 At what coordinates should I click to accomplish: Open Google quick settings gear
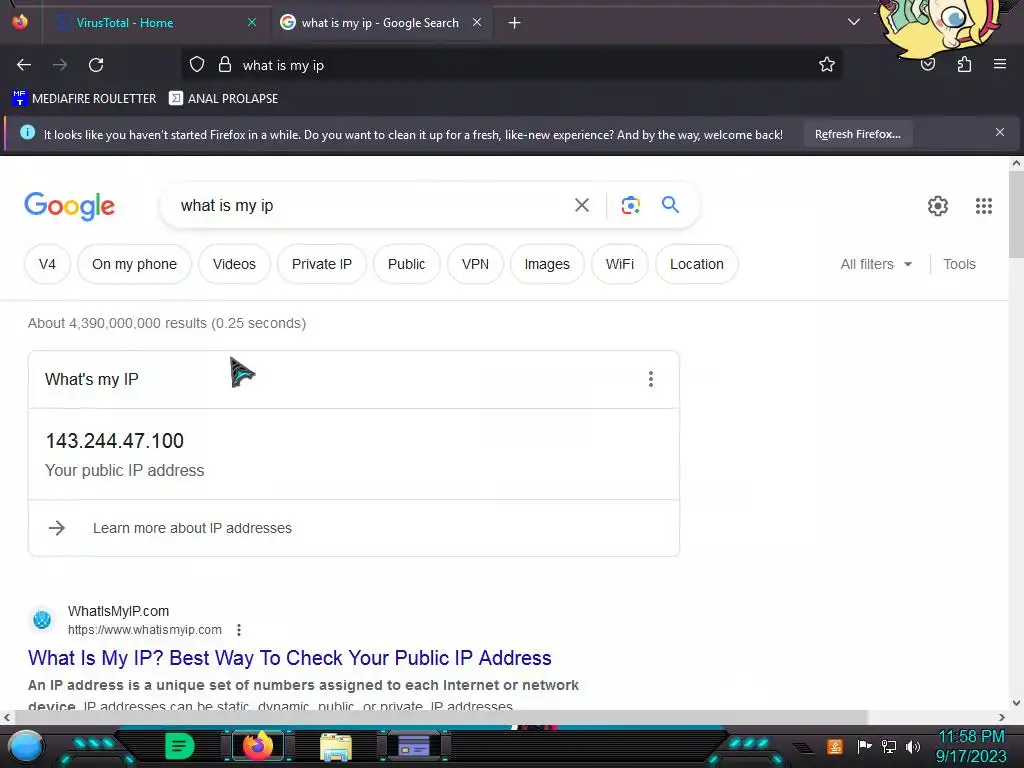point(938,206)
